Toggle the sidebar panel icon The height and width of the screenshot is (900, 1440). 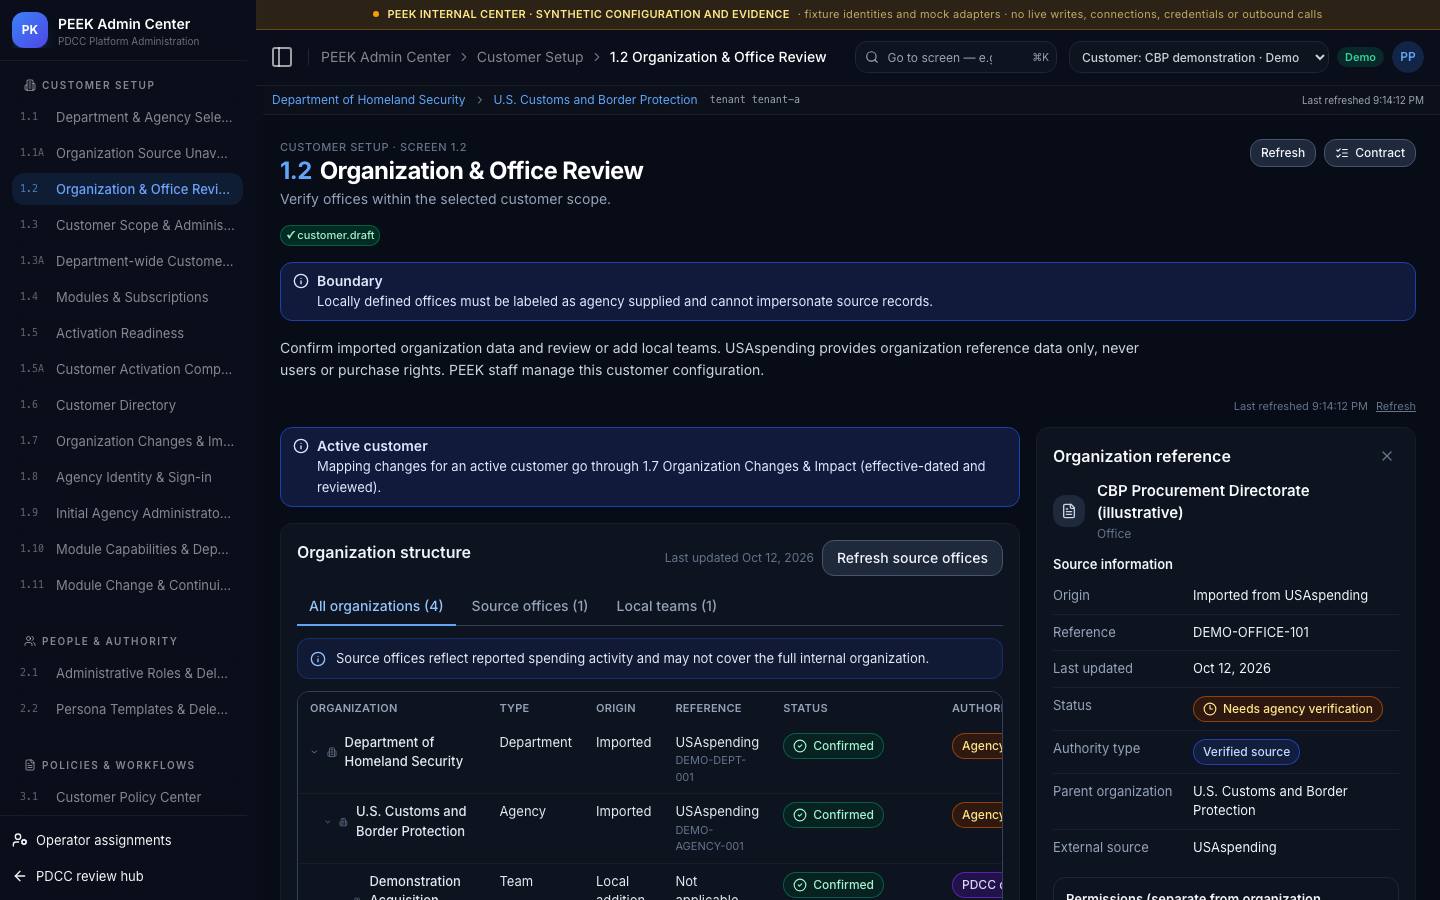tap(282, 57)
